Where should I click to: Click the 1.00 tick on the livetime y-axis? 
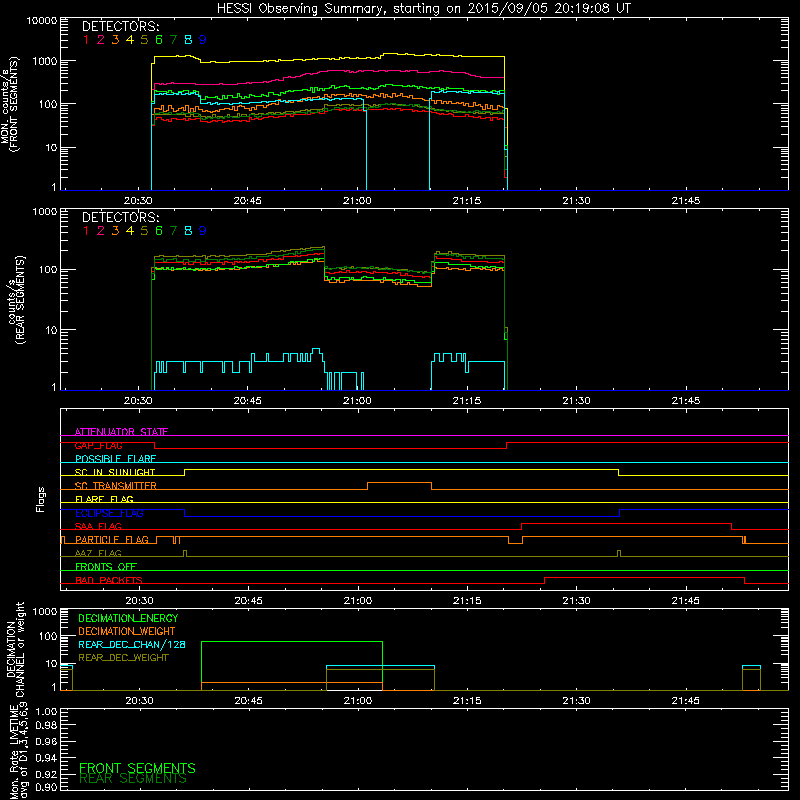[x=46, y=712]
